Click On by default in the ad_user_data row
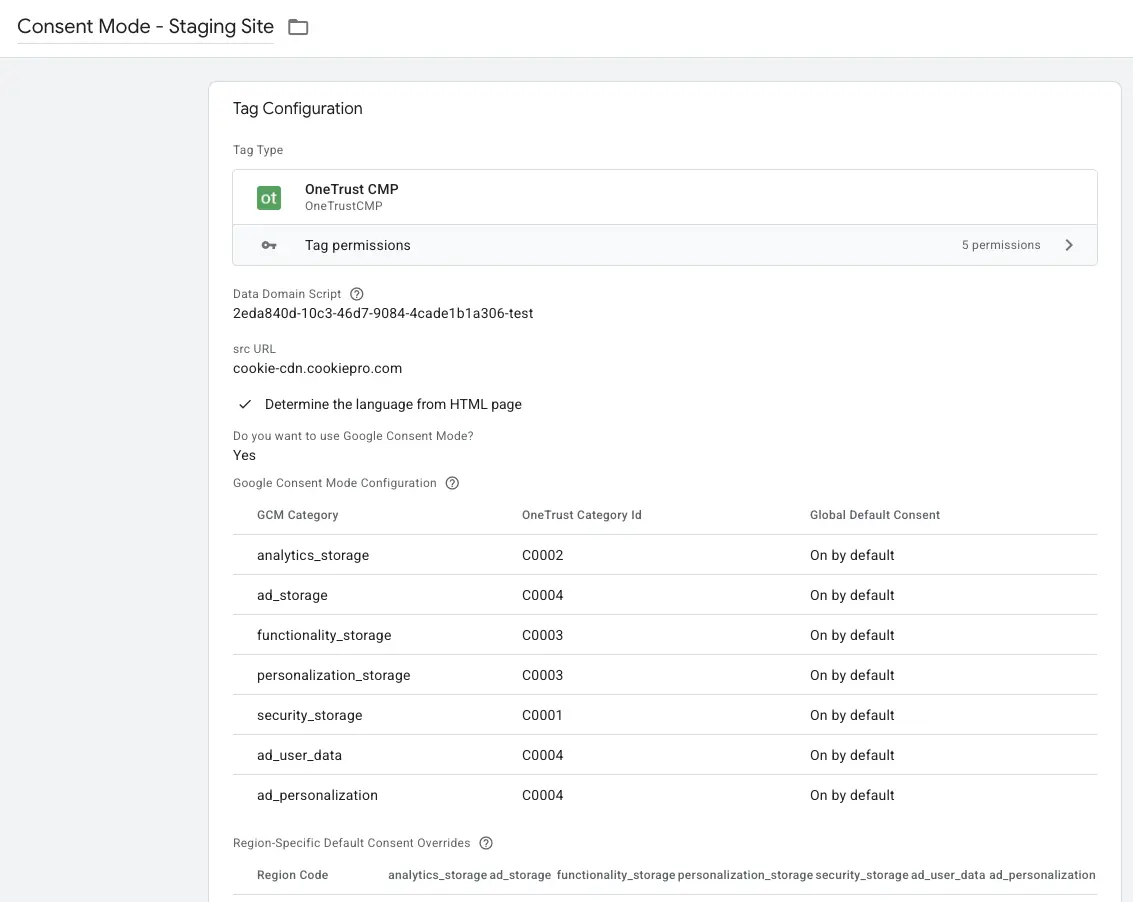 point(852,755)
